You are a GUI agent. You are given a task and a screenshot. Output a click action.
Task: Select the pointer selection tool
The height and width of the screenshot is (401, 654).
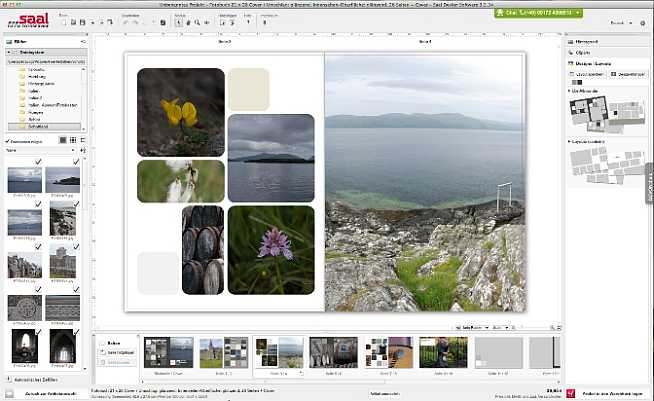(179, 23)
